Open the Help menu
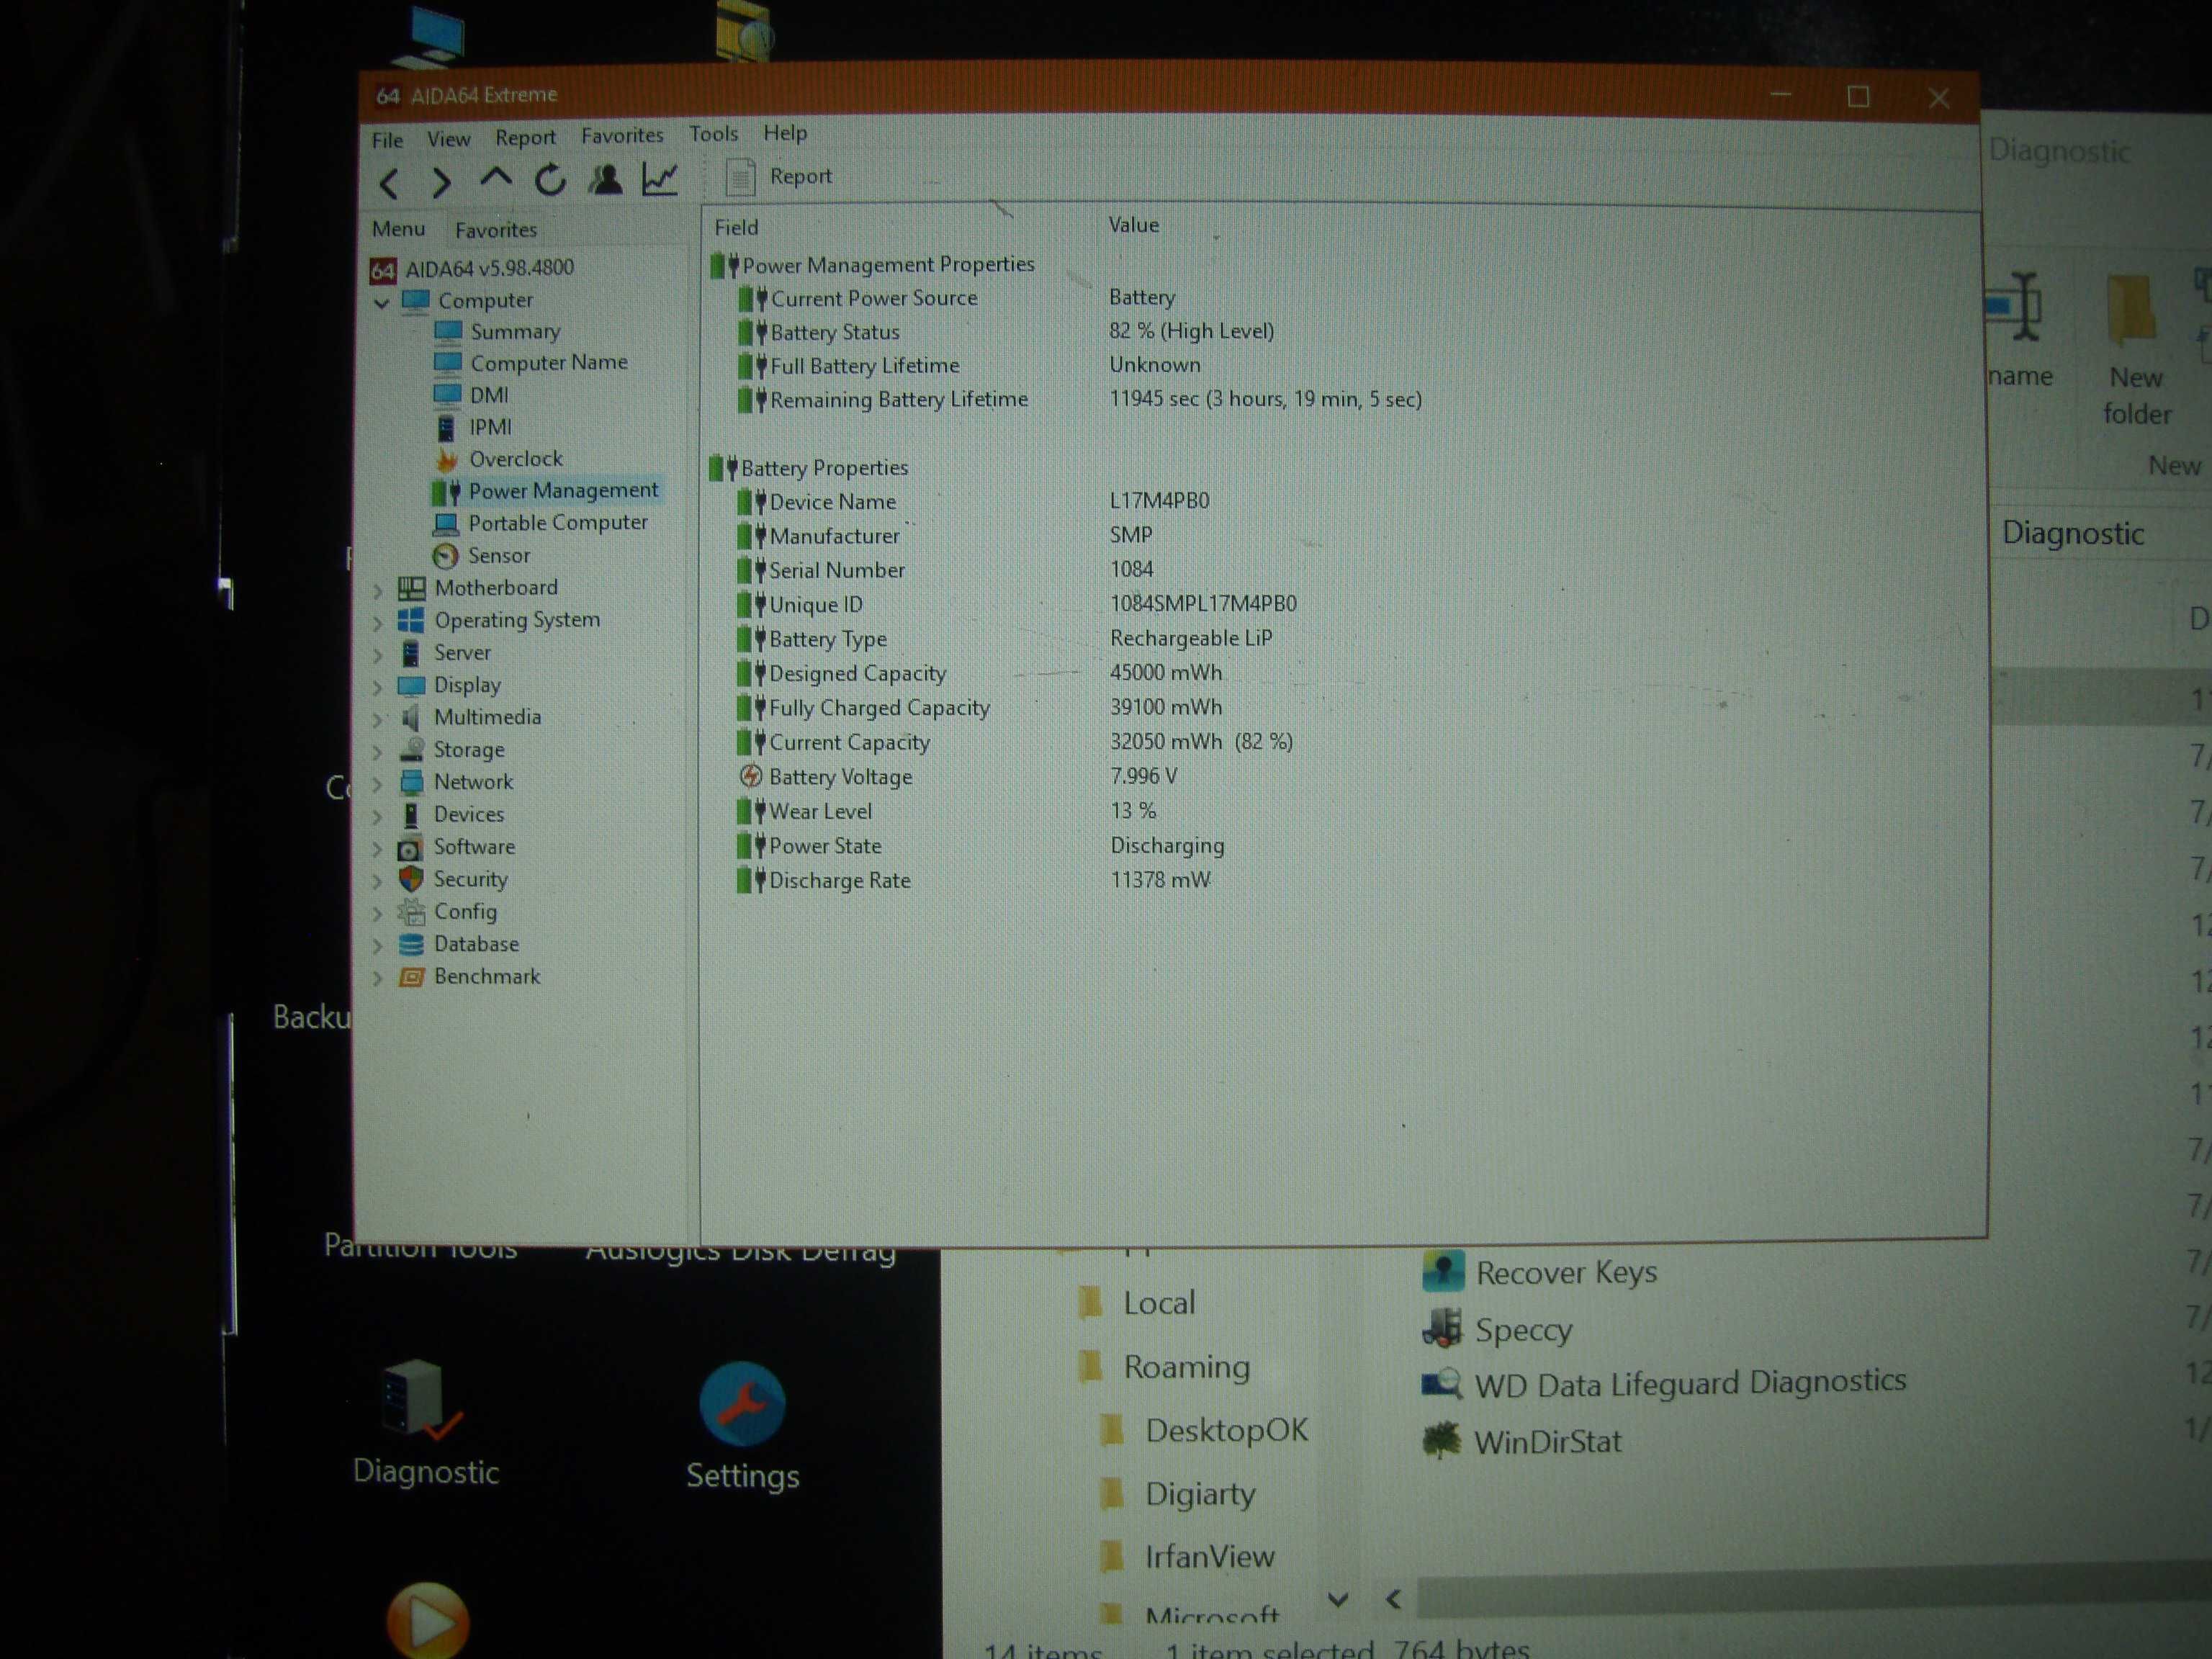 pyautogui.click(x=785, y=133)
